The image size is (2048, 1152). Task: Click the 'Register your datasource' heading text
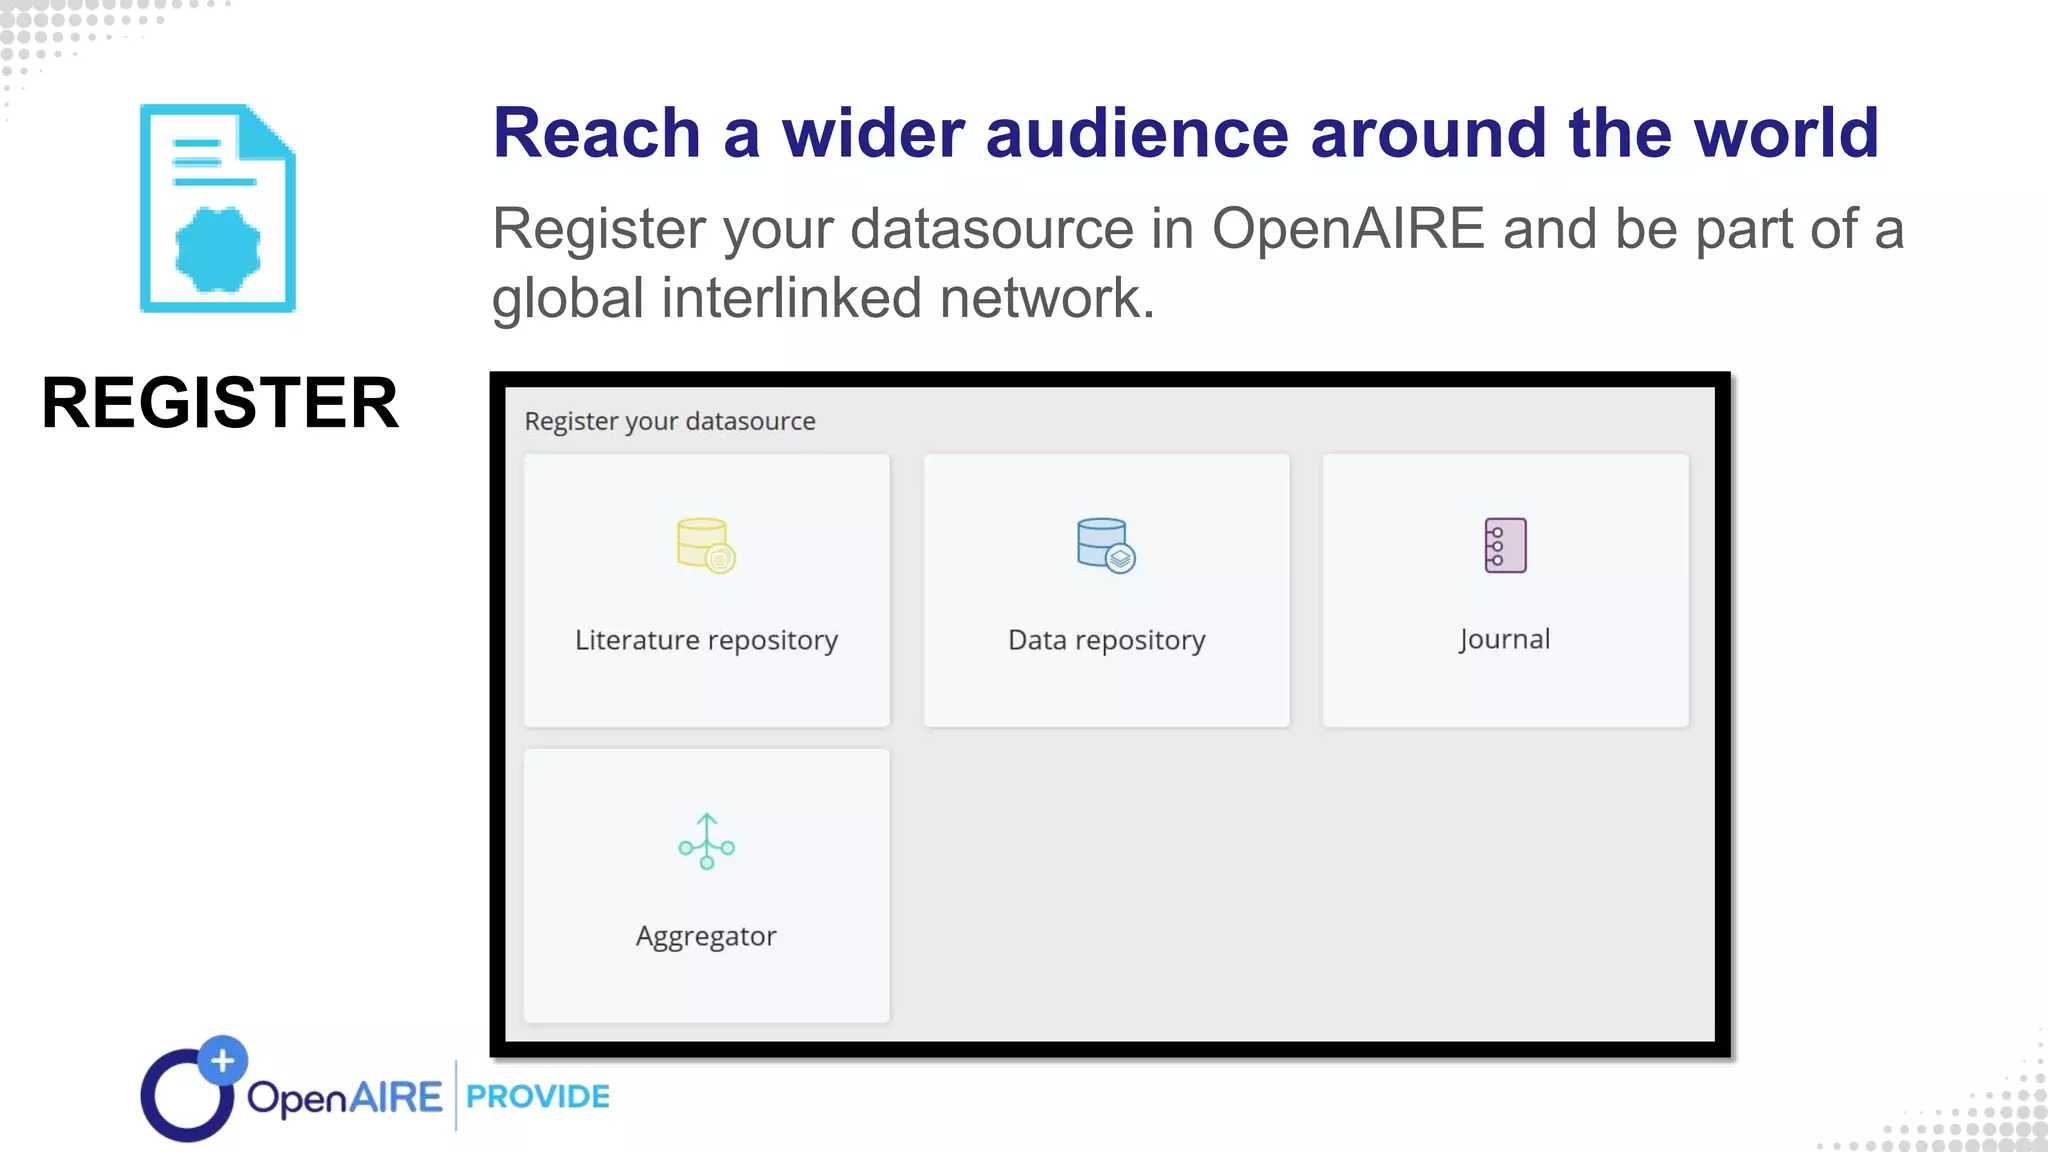670,421
